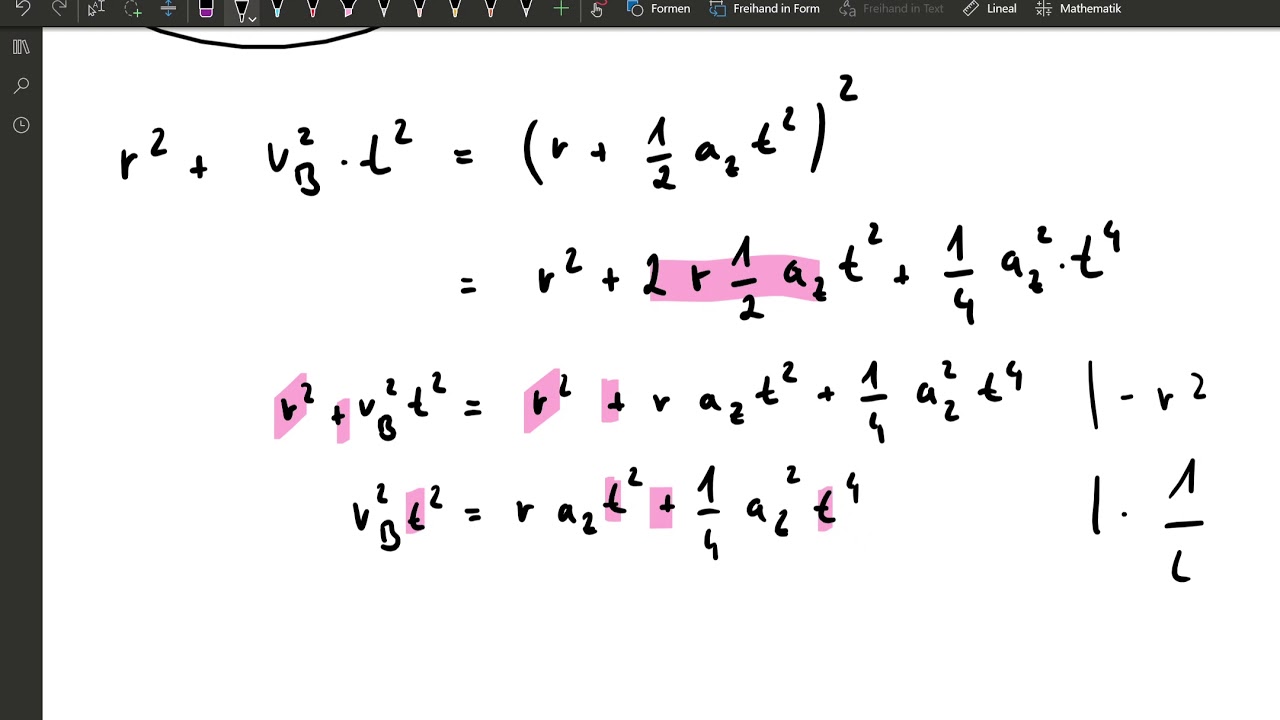The width and height of the screenshot is (1280, 720).
Task: Select the objects or type text tool
Action: click(96, 8)
